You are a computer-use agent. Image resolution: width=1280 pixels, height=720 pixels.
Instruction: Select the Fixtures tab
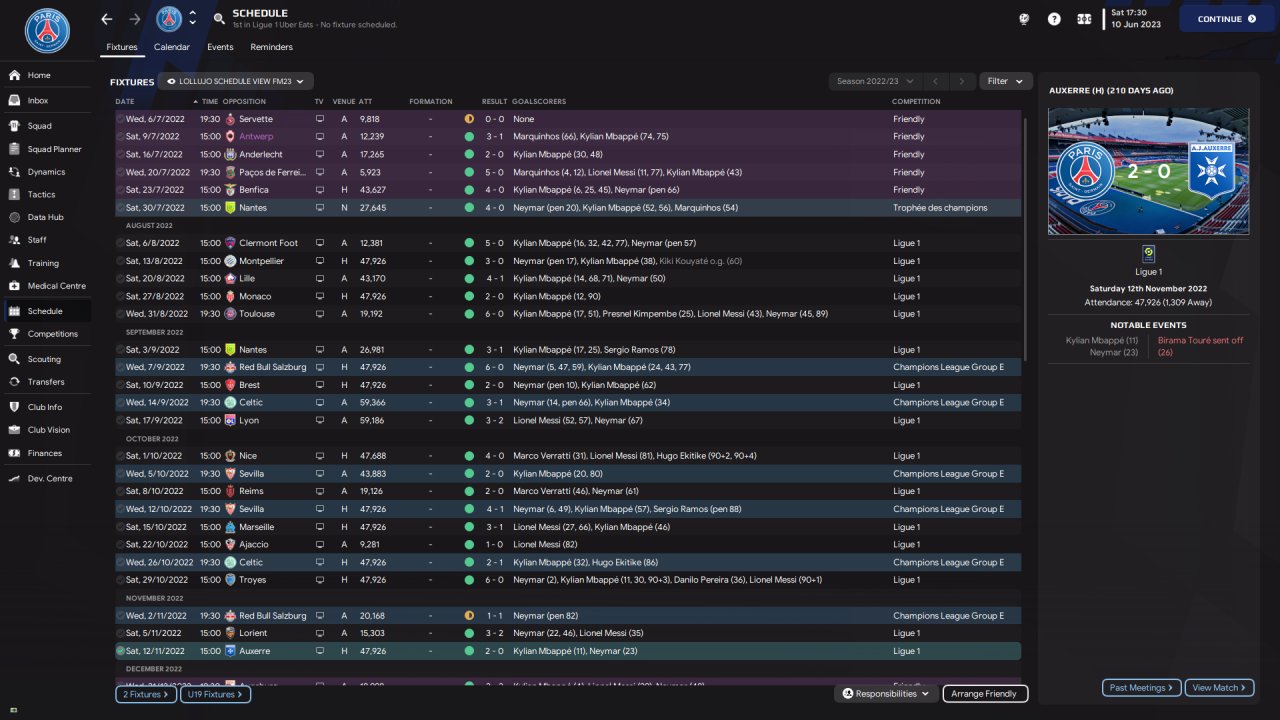122,47
